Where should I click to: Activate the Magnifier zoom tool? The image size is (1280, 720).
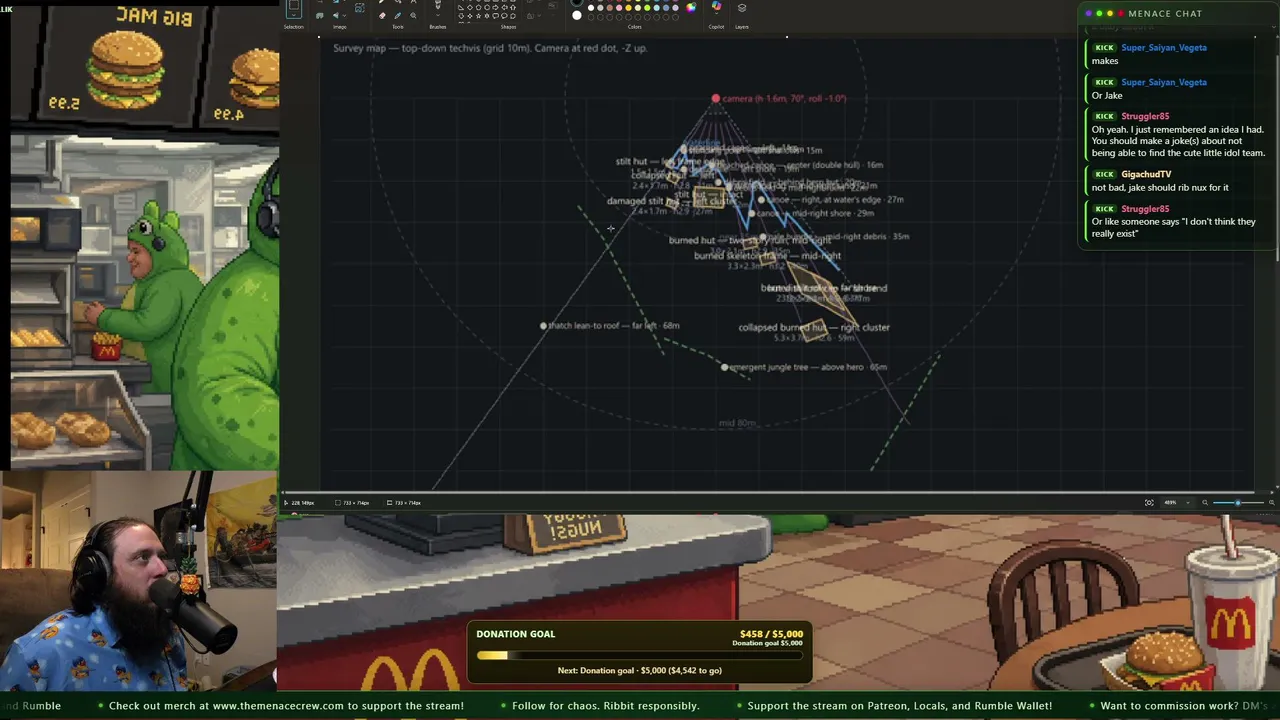point(413,16)
